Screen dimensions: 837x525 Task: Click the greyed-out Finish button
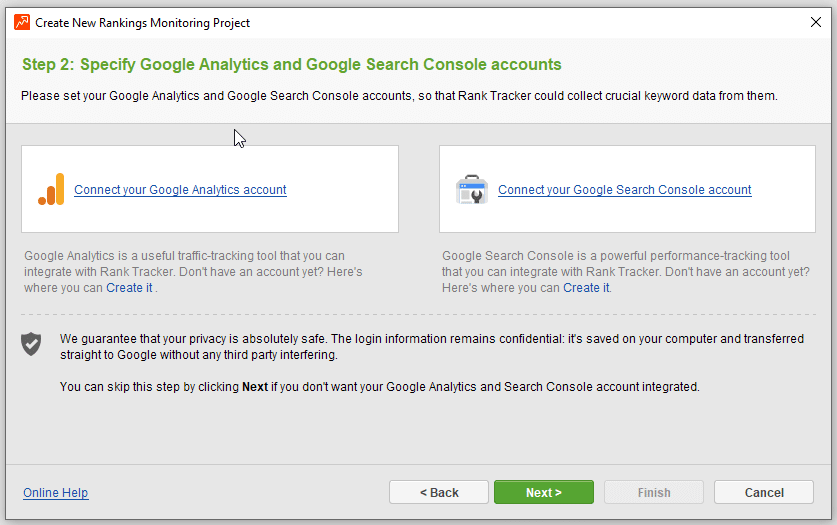click(x=654, y=493)
